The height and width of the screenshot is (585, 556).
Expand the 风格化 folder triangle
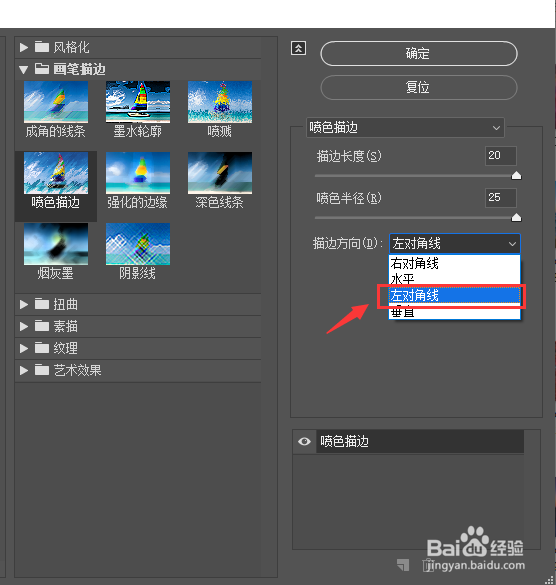[x=24, y=47]
